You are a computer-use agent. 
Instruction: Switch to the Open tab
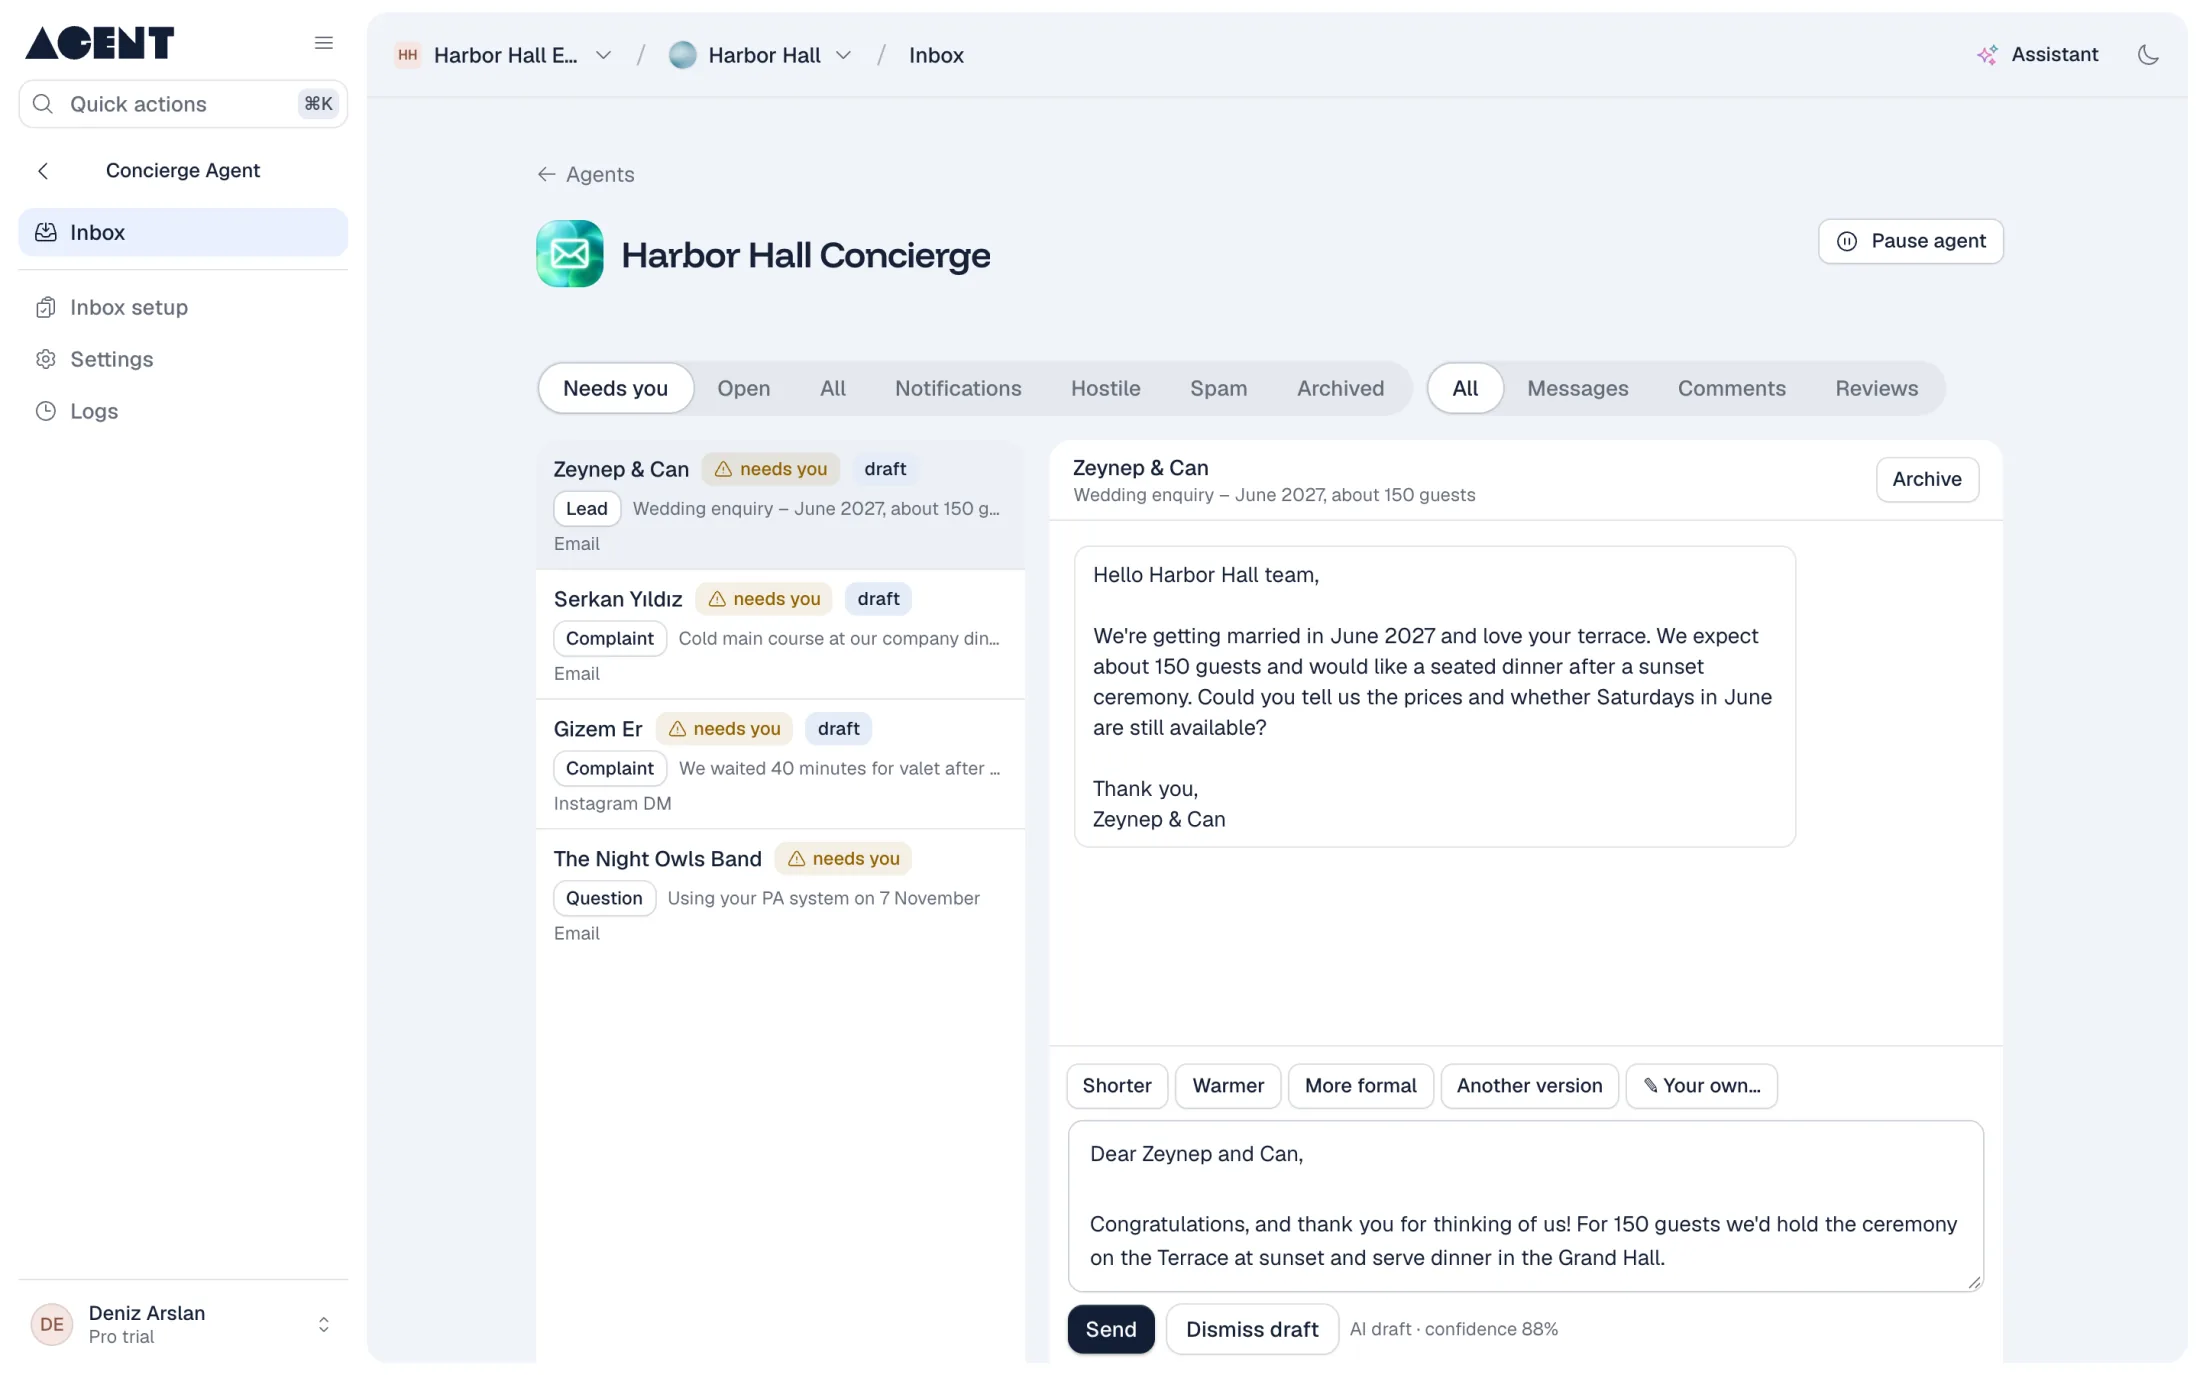tap(743, 388)
